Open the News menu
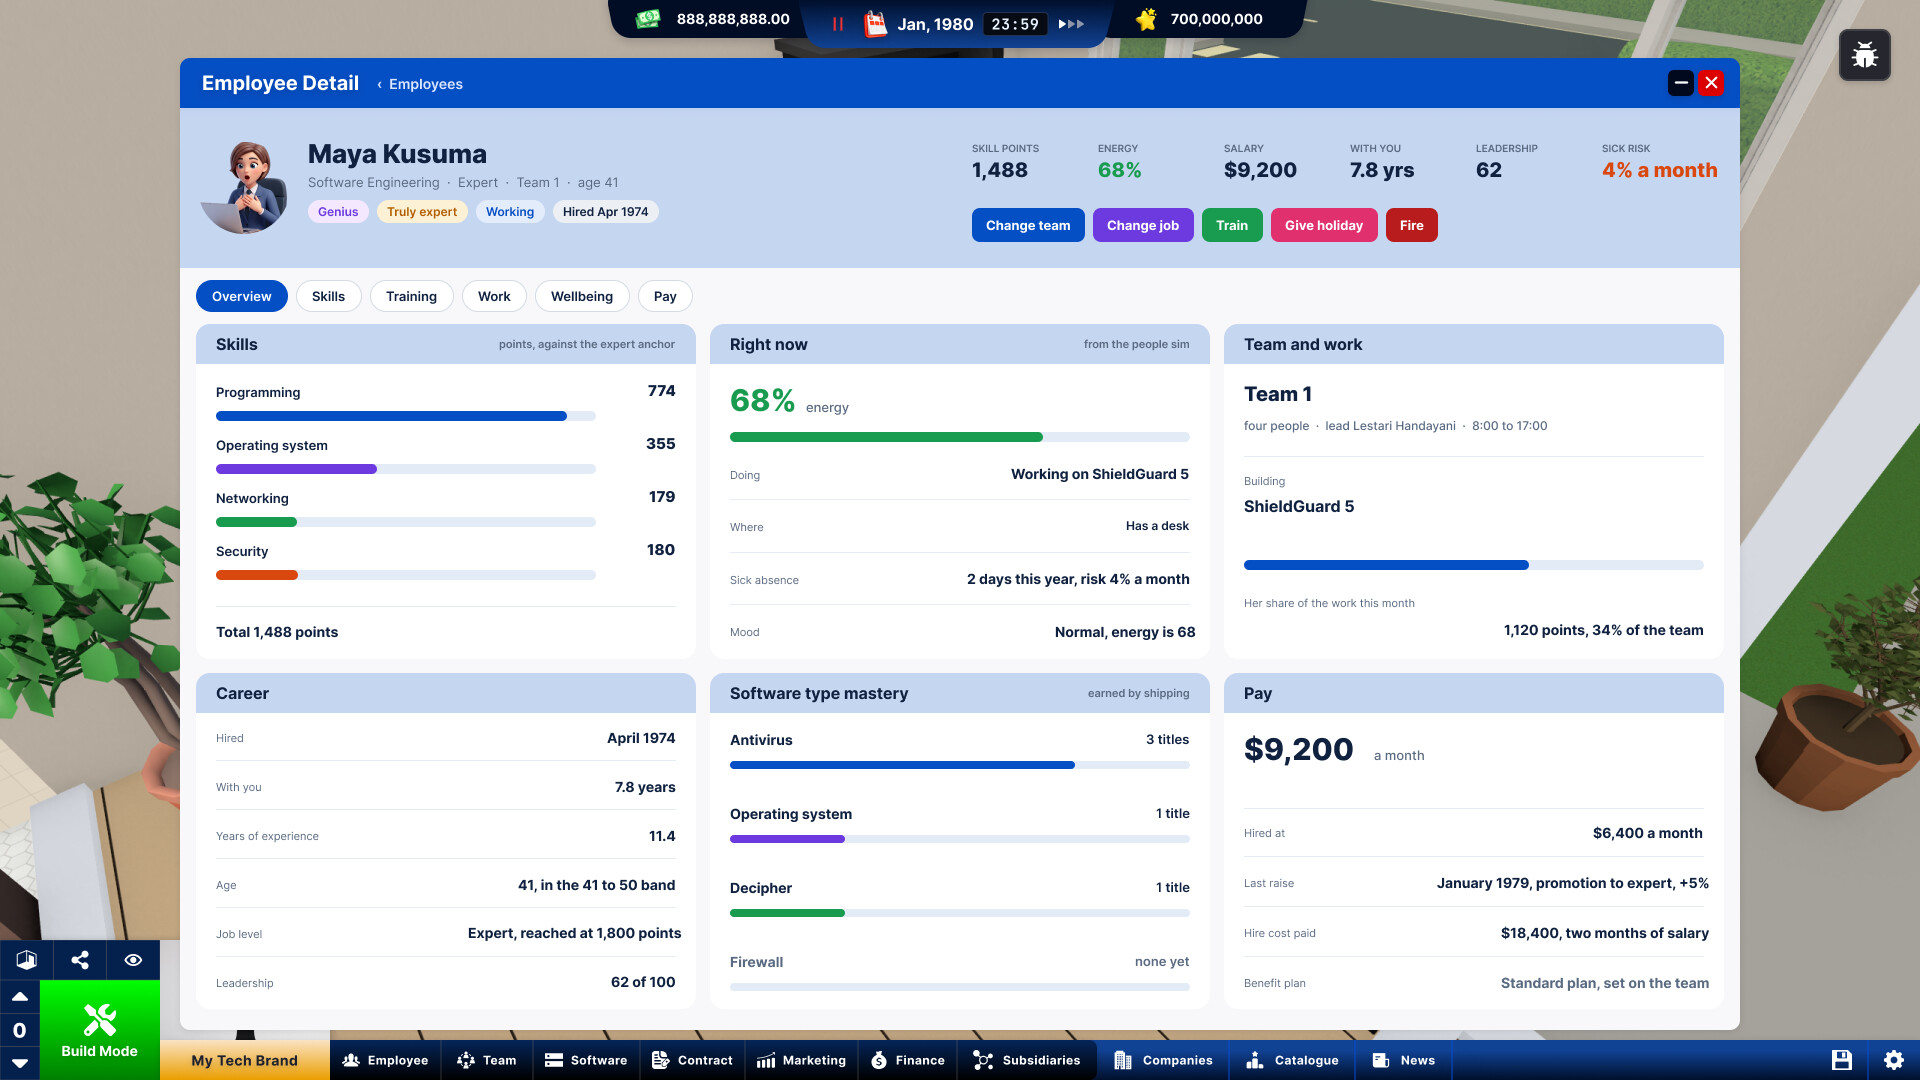The width and height of the screenshot is (1920, 1080). point(1404,1060)
